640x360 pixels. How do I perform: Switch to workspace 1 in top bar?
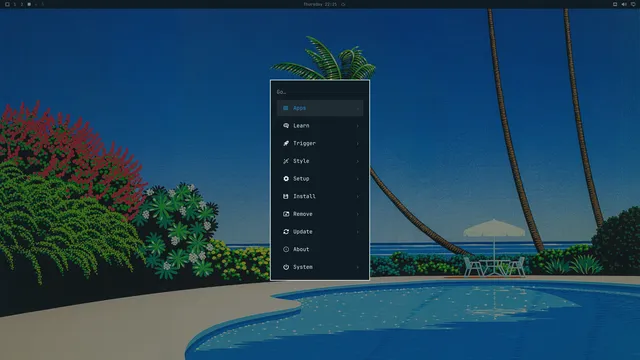[x=15, y=4]
